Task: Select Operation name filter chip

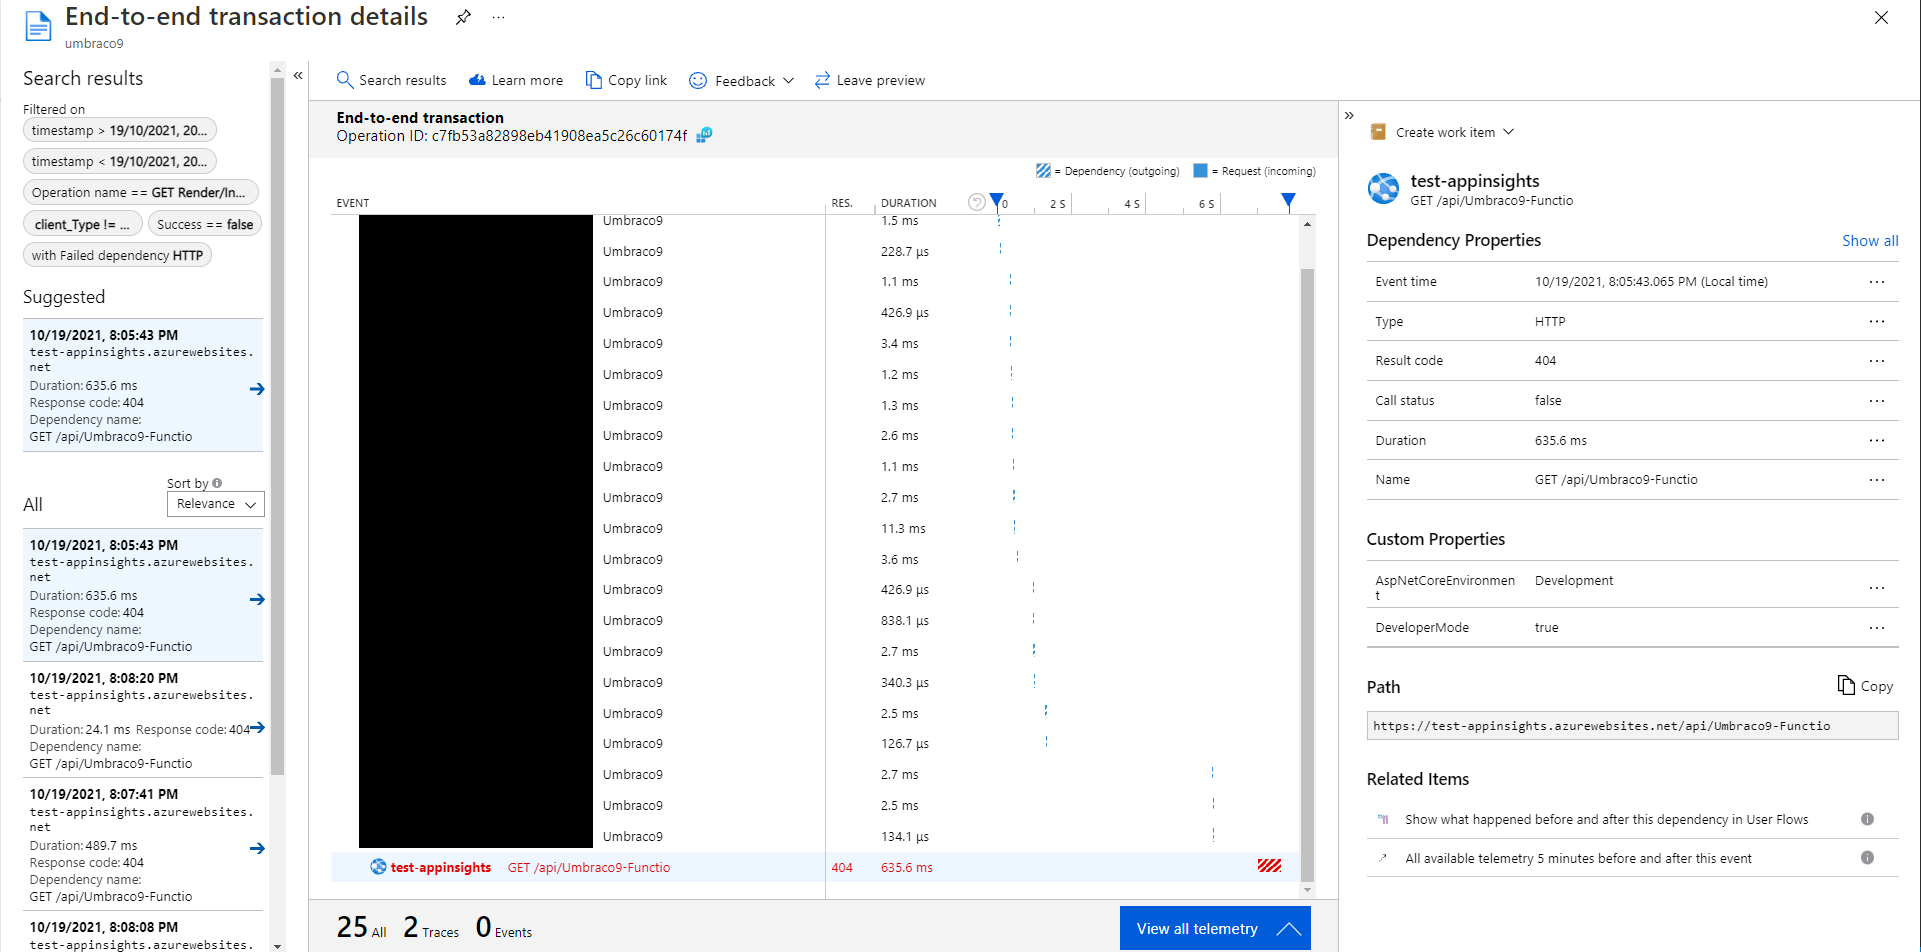Action: click(x=140, y=192)
